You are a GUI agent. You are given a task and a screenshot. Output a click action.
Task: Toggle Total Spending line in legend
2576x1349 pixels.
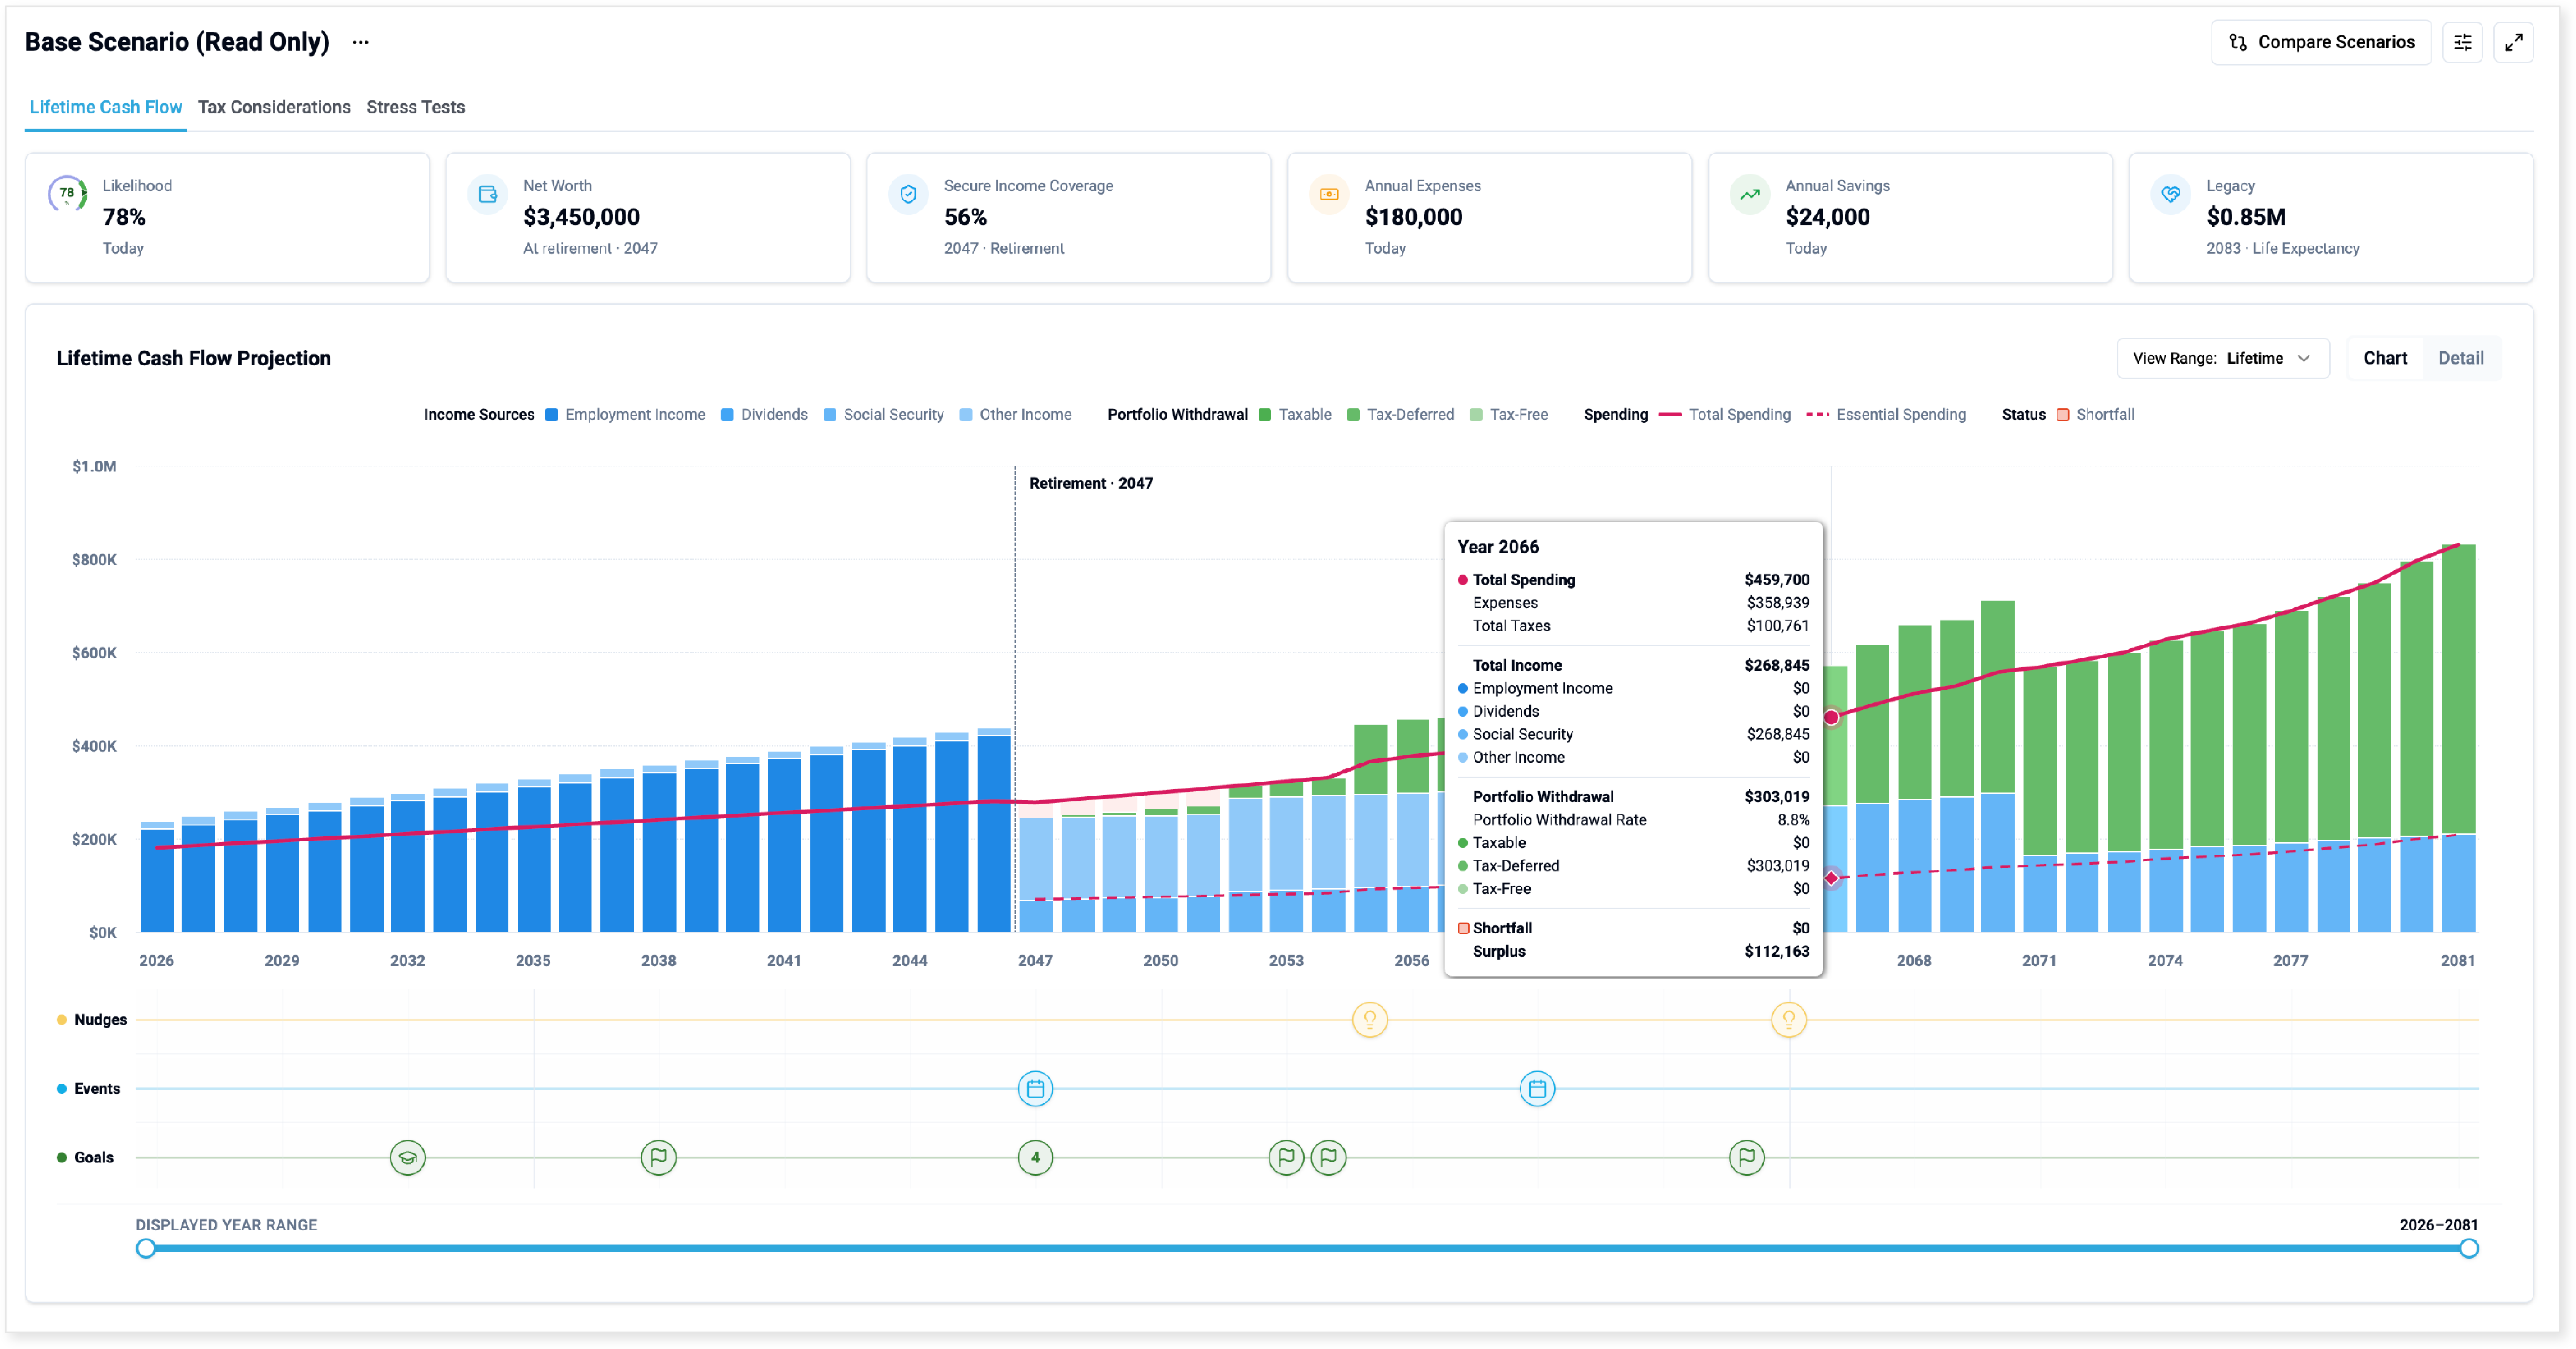(1725, 415)
